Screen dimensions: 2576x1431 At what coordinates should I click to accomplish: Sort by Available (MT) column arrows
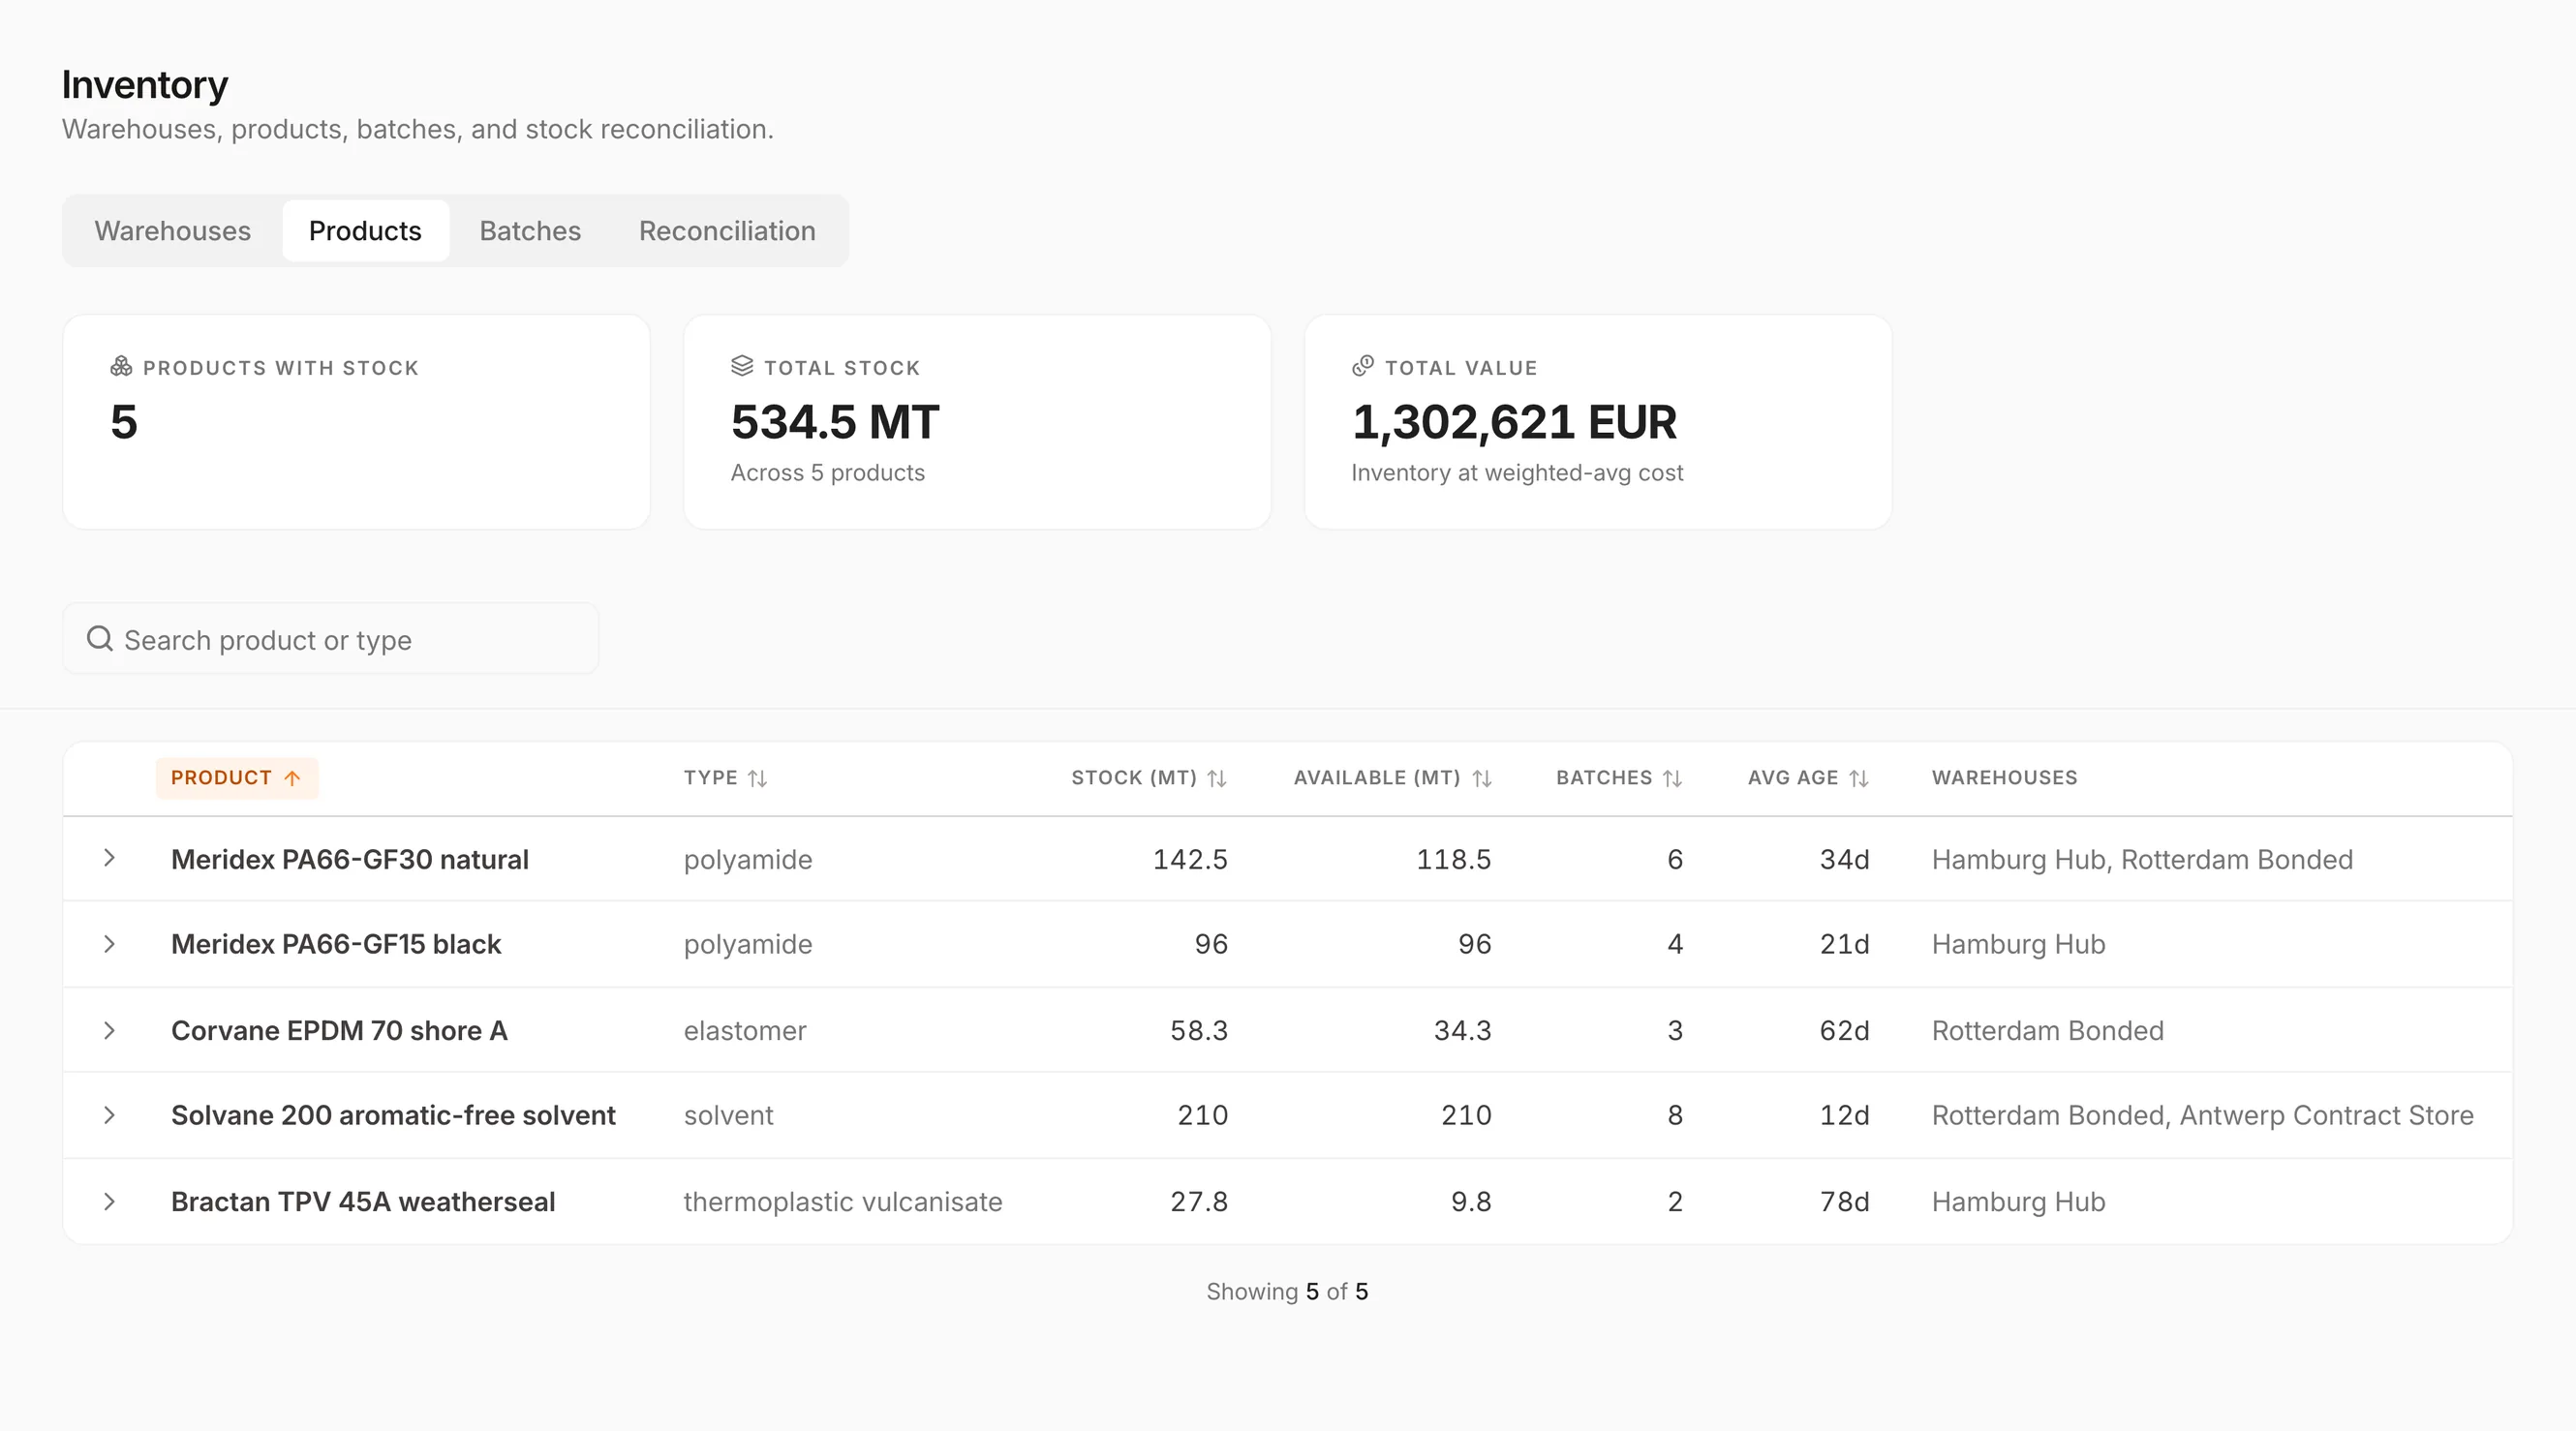1482,779
